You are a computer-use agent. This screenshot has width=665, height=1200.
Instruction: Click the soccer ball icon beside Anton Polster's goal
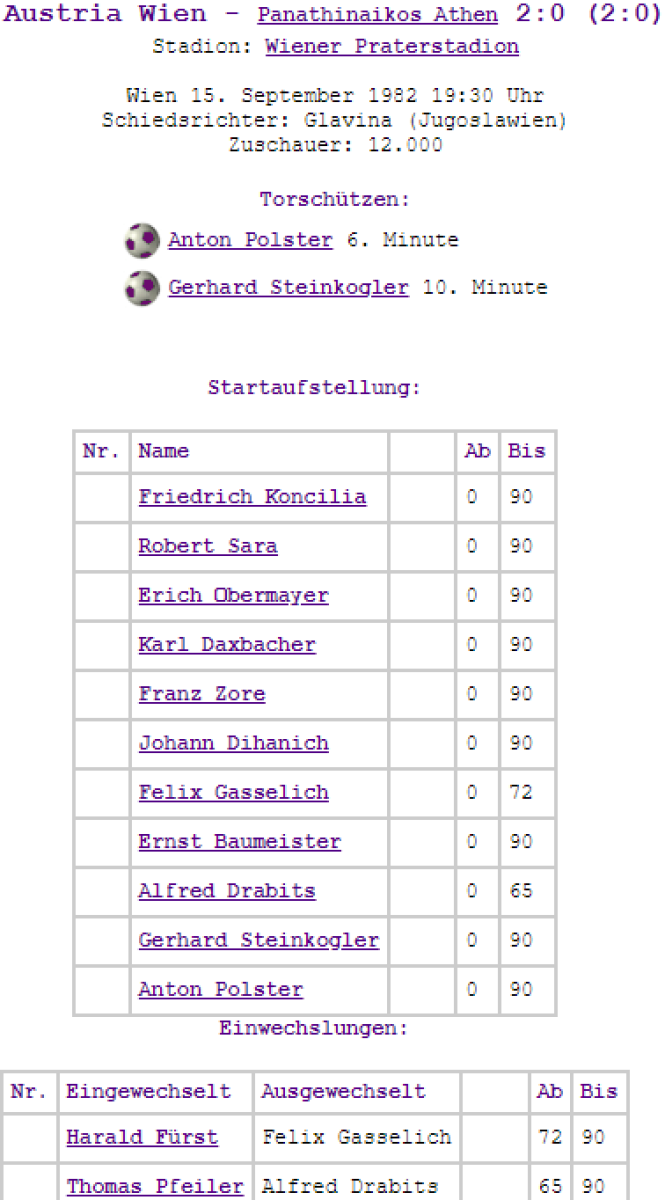coord(142,241)
